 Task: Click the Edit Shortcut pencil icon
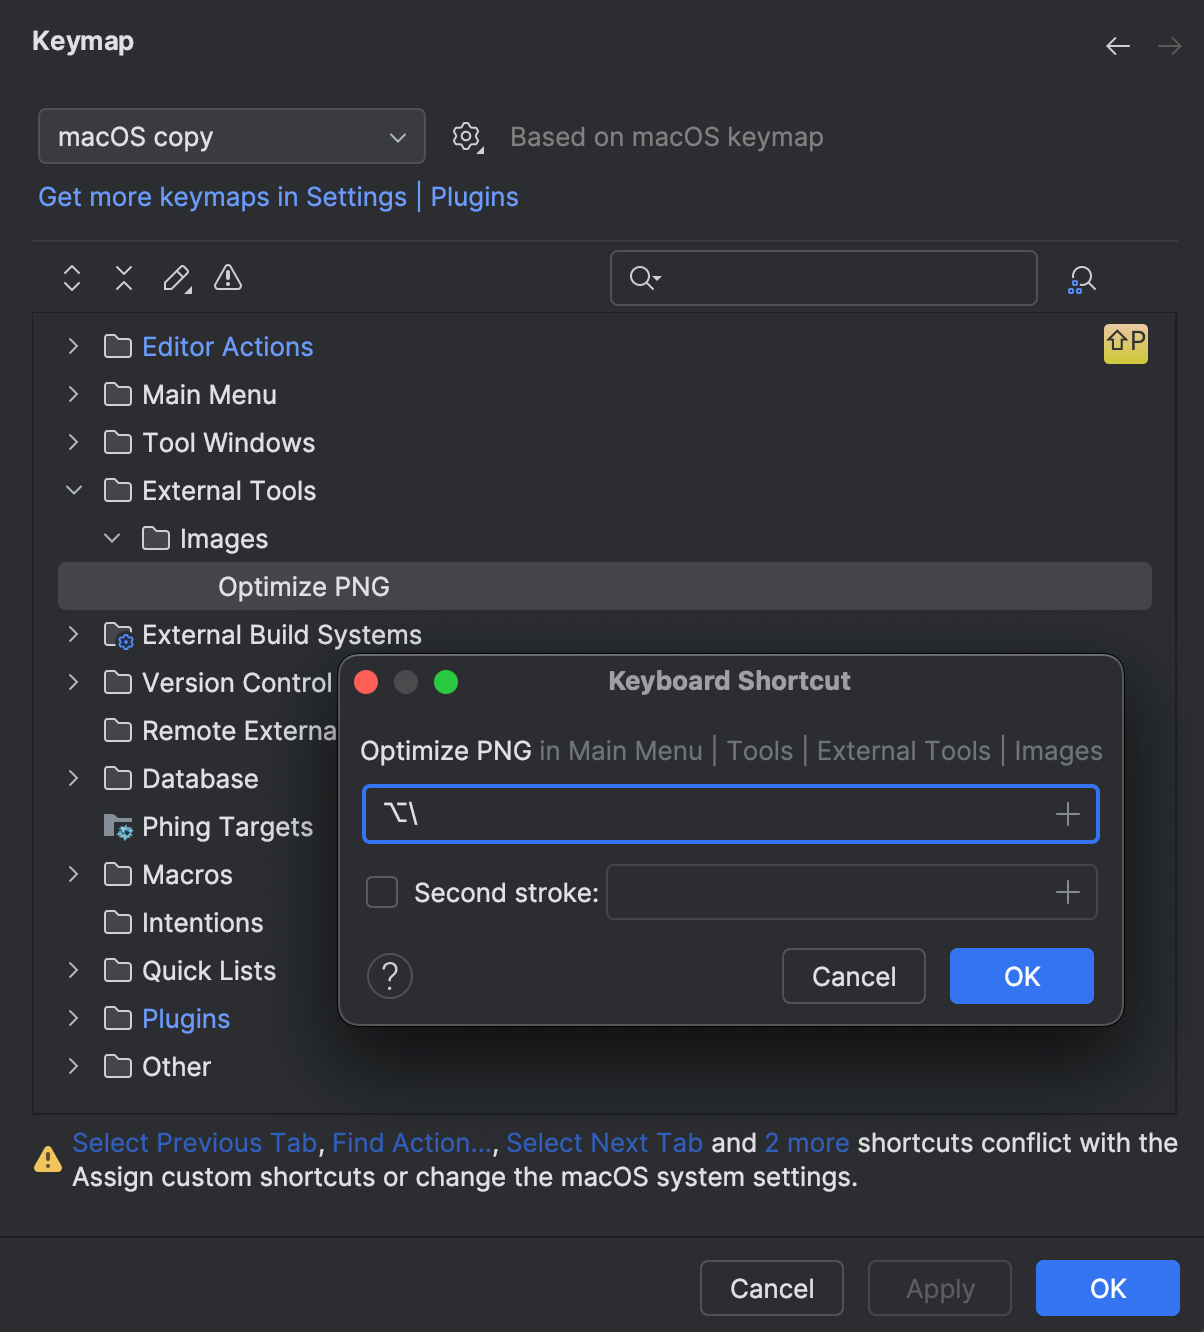177,278
